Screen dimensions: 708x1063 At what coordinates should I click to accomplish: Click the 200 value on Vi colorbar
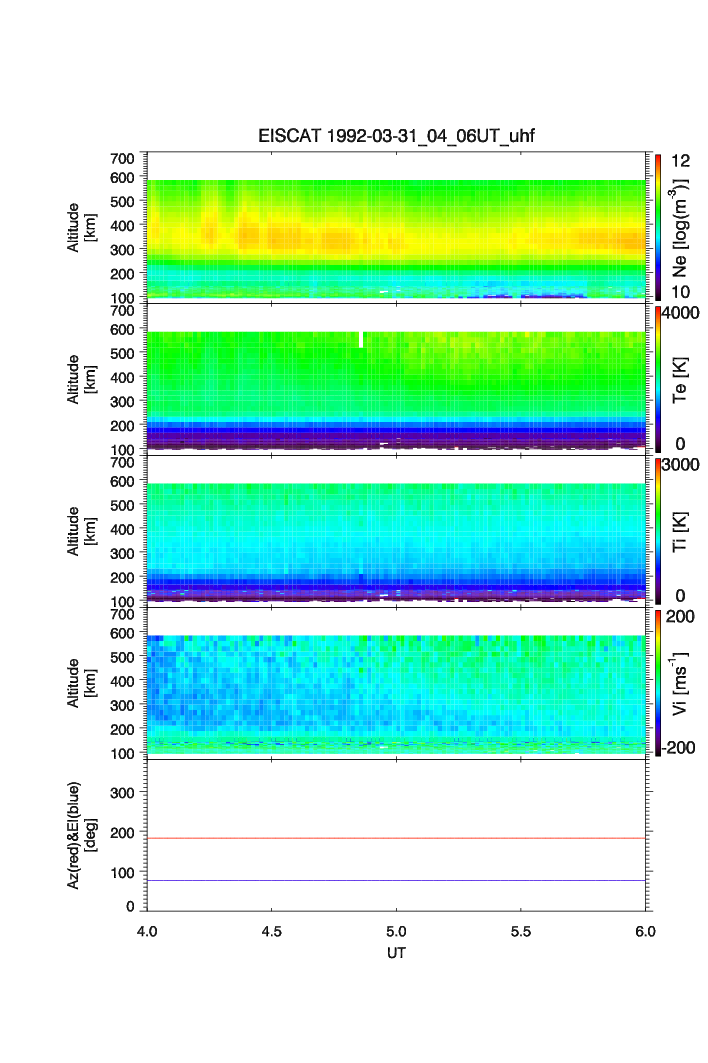680,617
